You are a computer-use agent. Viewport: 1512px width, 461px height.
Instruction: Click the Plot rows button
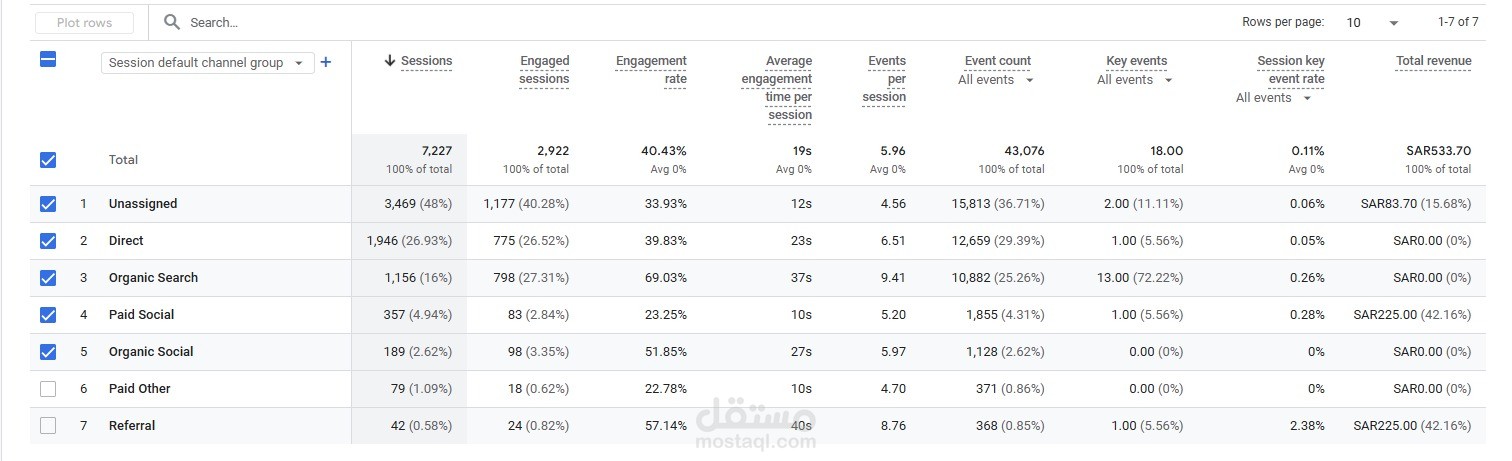coord(85,22)
